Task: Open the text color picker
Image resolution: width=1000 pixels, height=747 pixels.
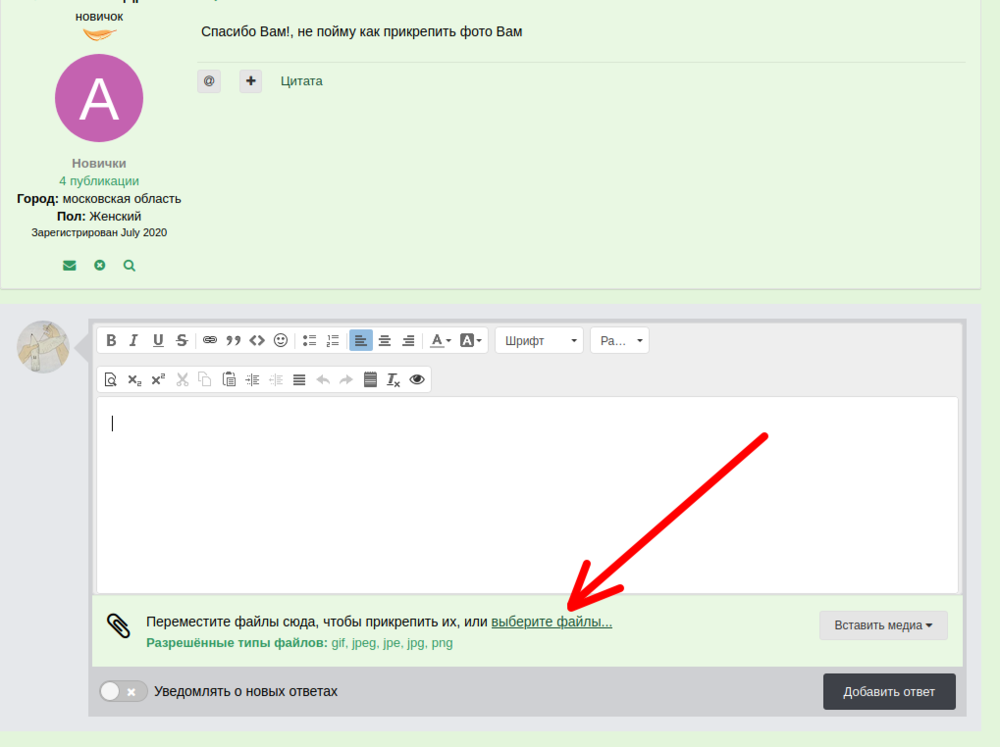Action: [x=440, y=340]
